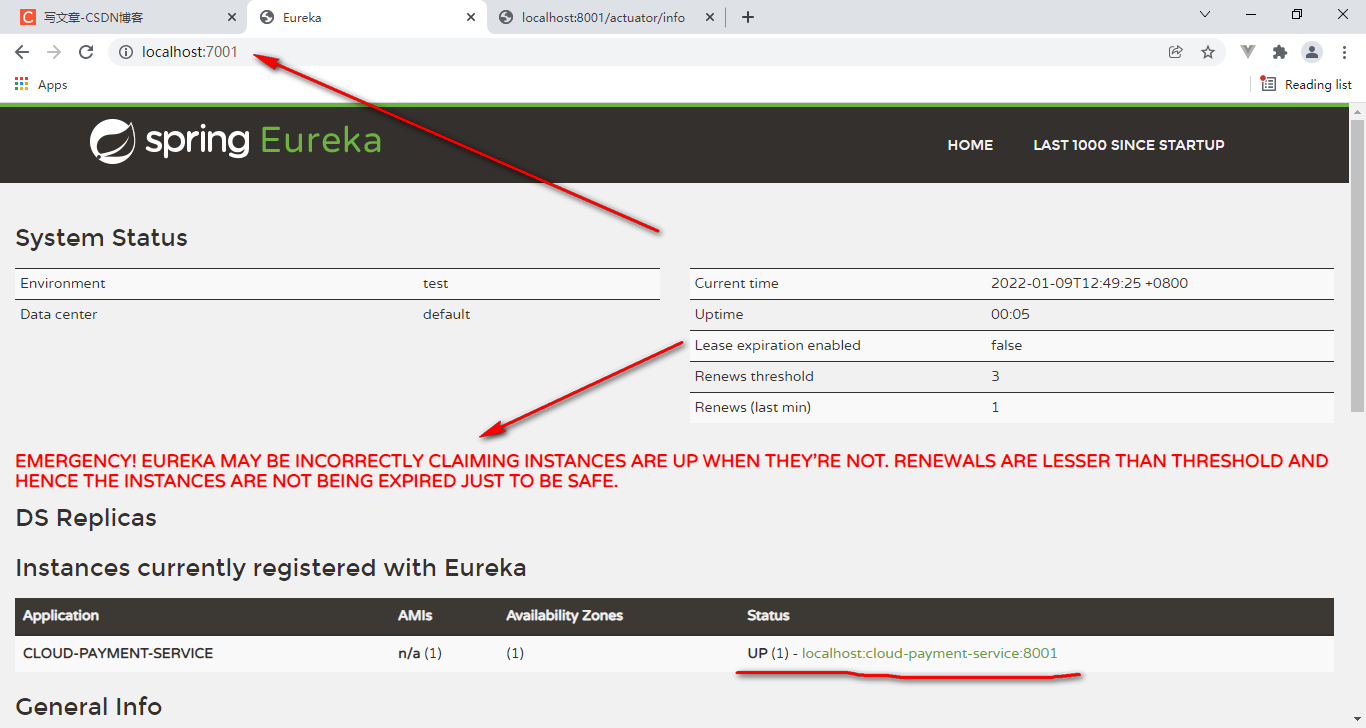Click the Application column header
The height and width of the screenshot is (728, 1366).
coord(61,615)
